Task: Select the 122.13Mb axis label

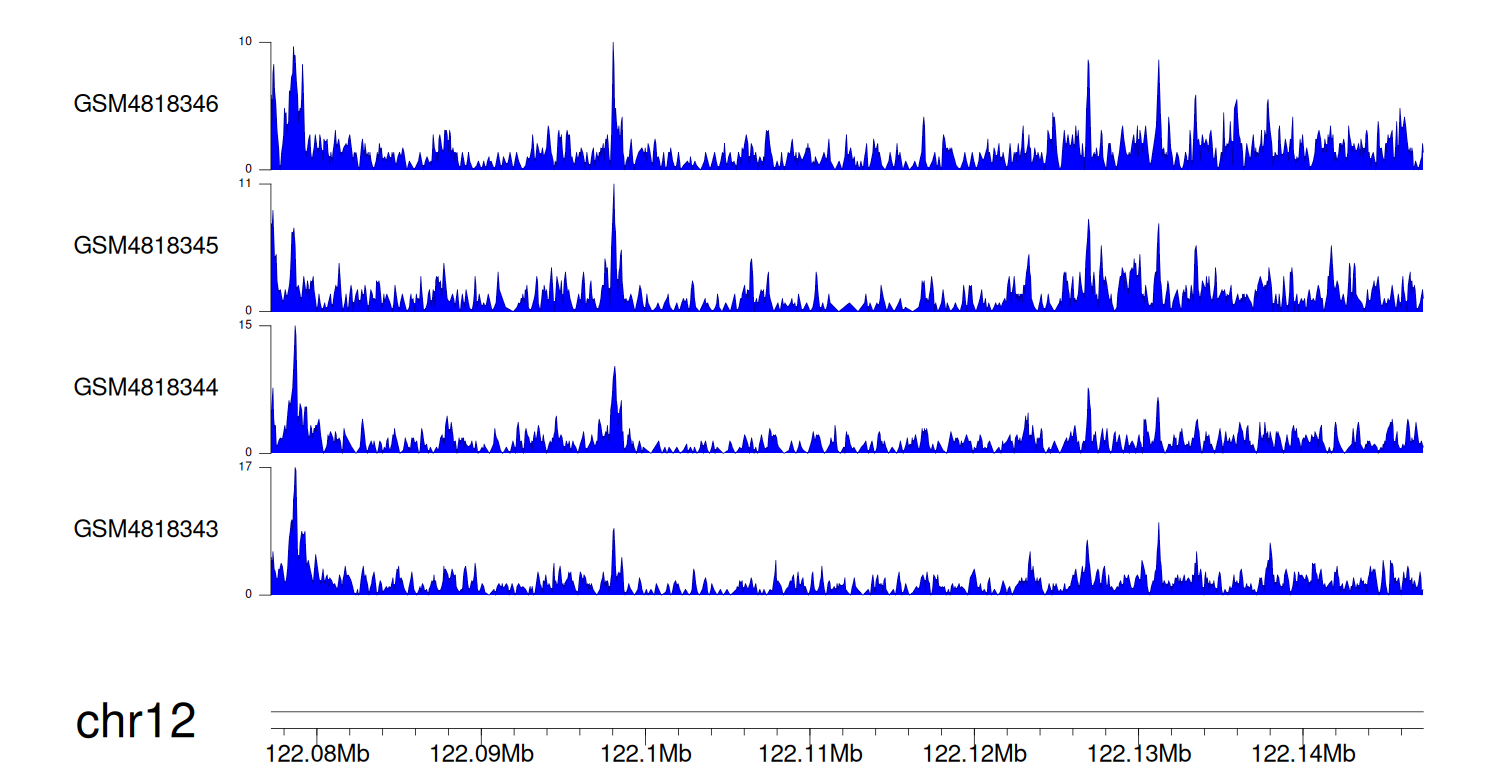Action: (1138, 753)
